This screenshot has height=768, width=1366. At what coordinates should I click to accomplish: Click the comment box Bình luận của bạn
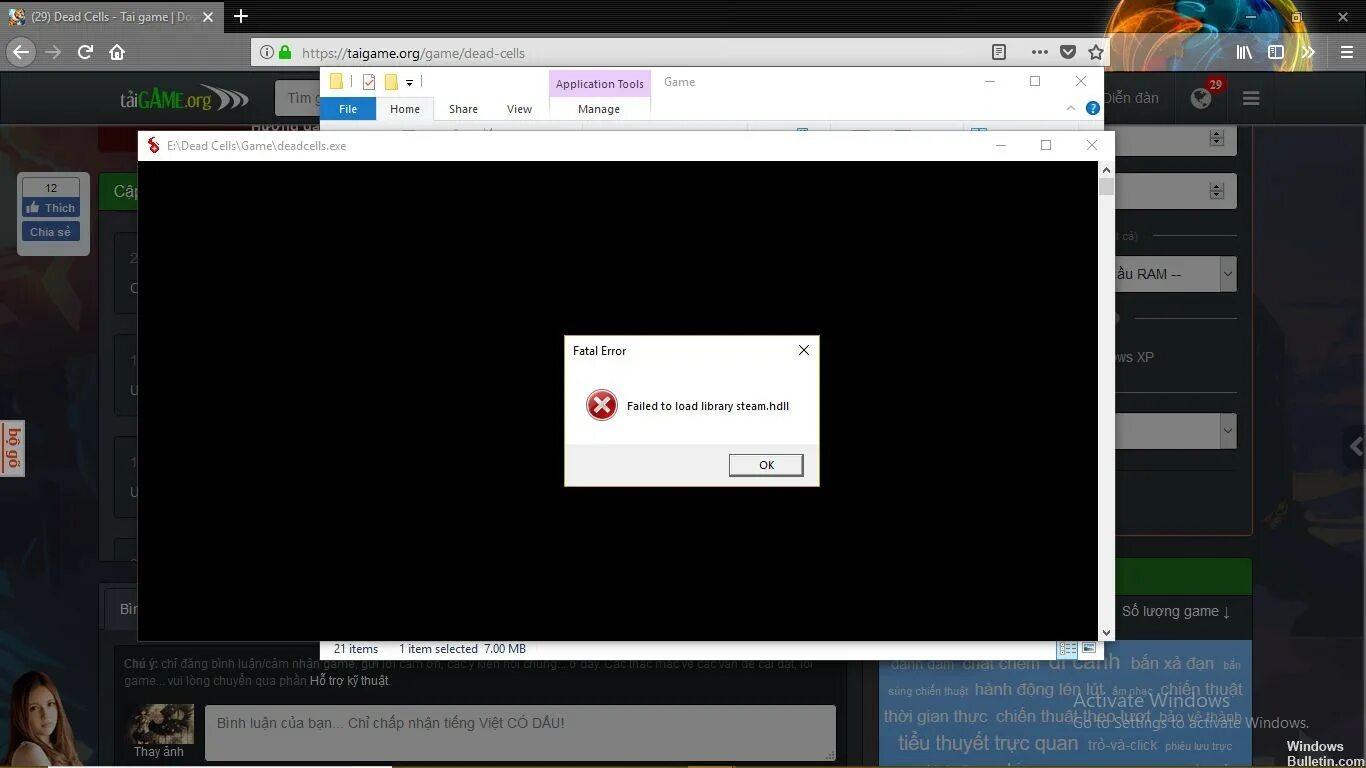tap(520, 733)
